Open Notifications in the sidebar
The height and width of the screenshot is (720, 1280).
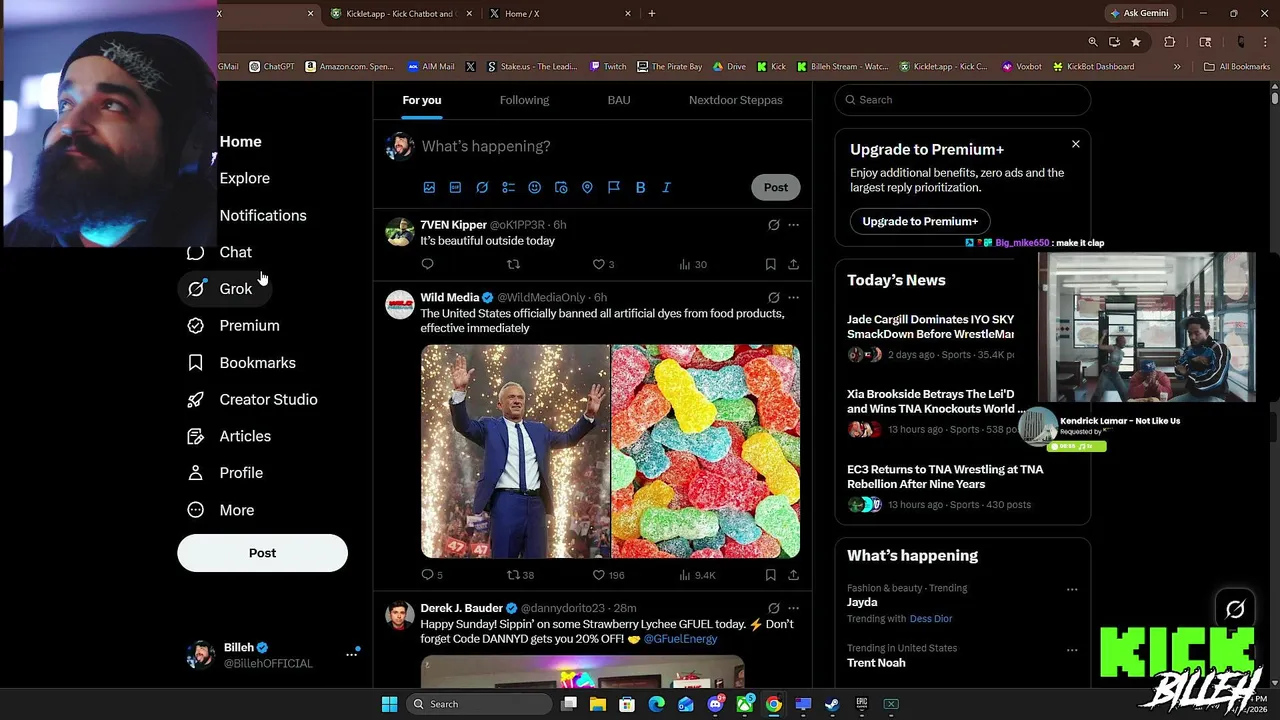[262, 215]
